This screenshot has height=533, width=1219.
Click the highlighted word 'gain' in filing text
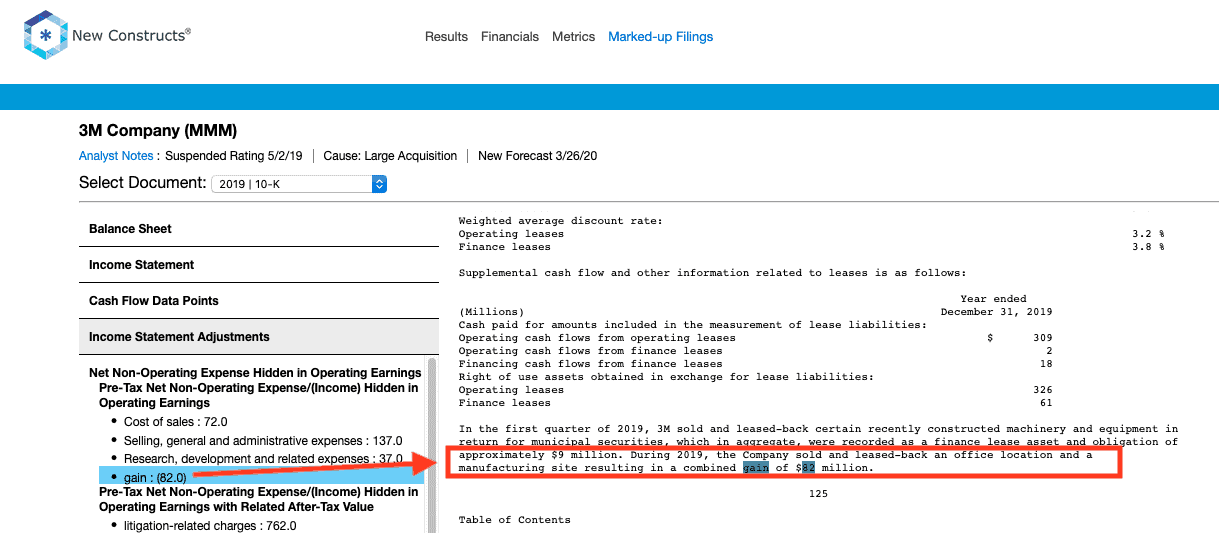[756, 467]
